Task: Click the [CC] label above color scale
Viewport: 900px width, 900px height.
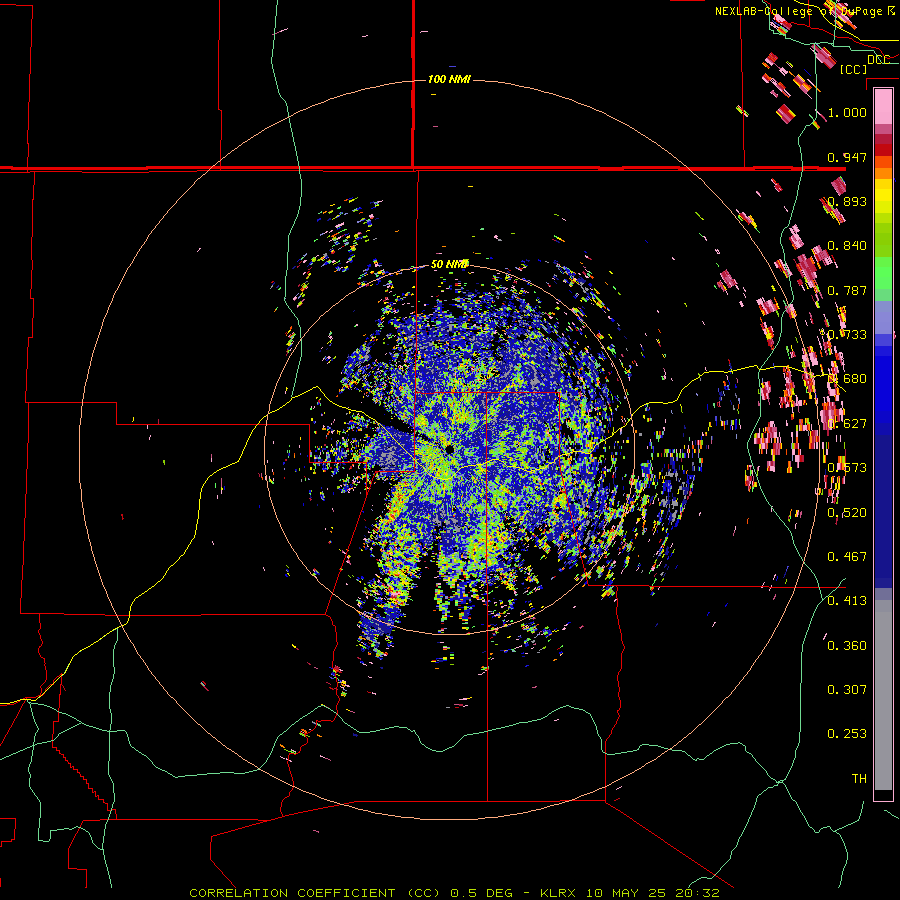Action: 854,69
